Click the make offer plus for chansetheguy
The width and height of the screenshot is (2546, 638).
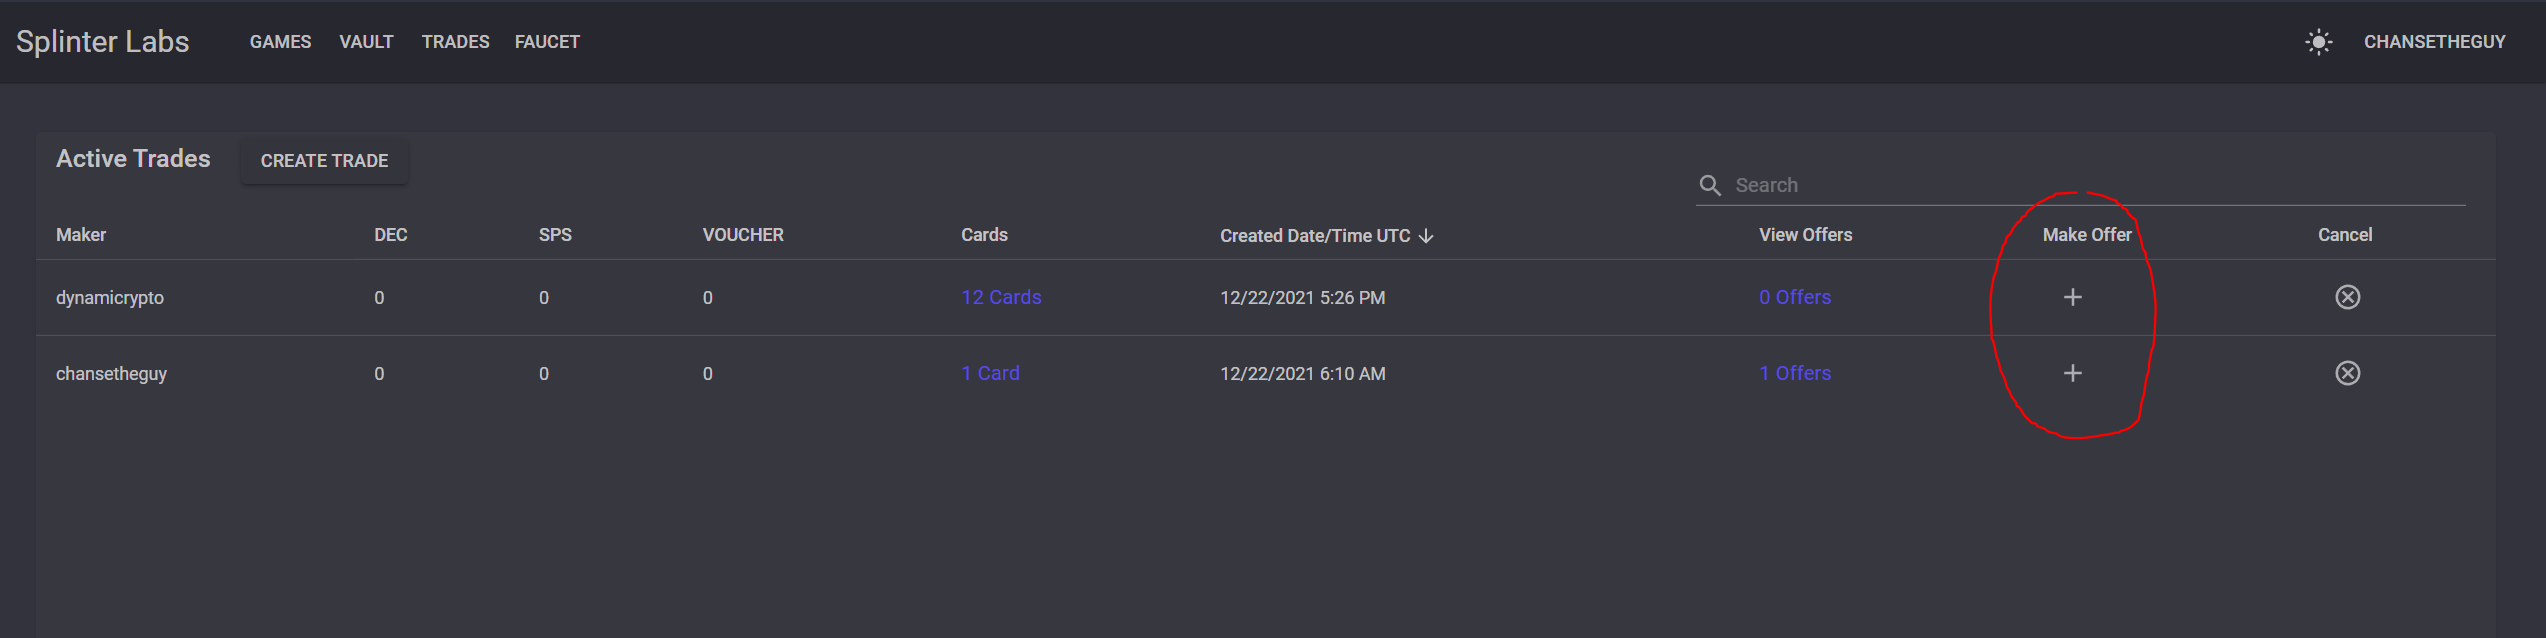[2072, 373]
